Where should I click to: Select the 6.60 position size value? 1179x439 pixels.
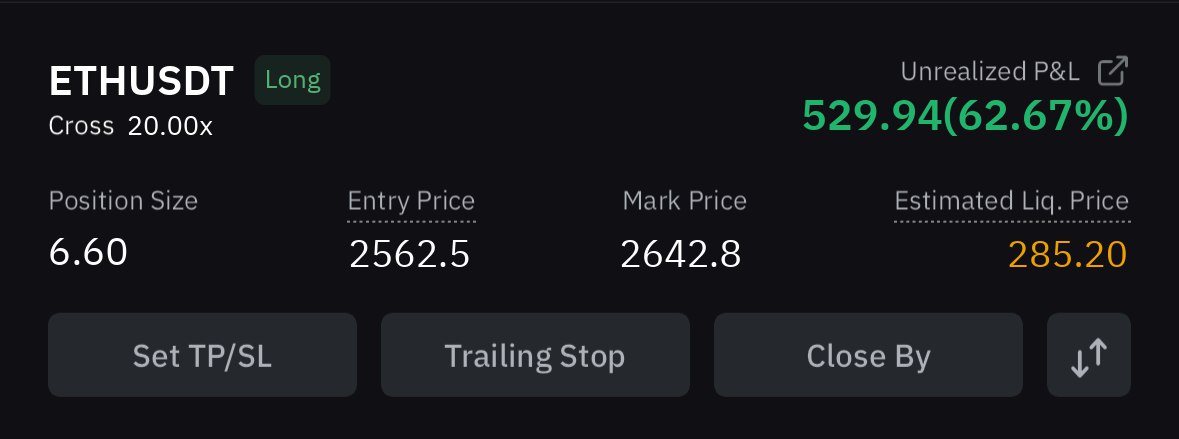tap(88, 252)
